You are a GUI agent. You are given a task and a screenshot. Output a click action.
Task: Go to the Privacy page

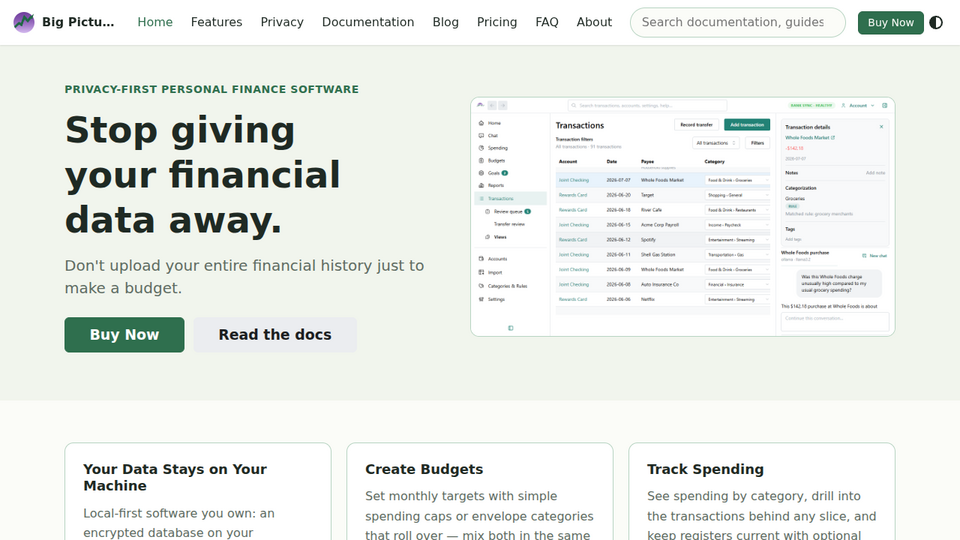(x=282, y=22)
